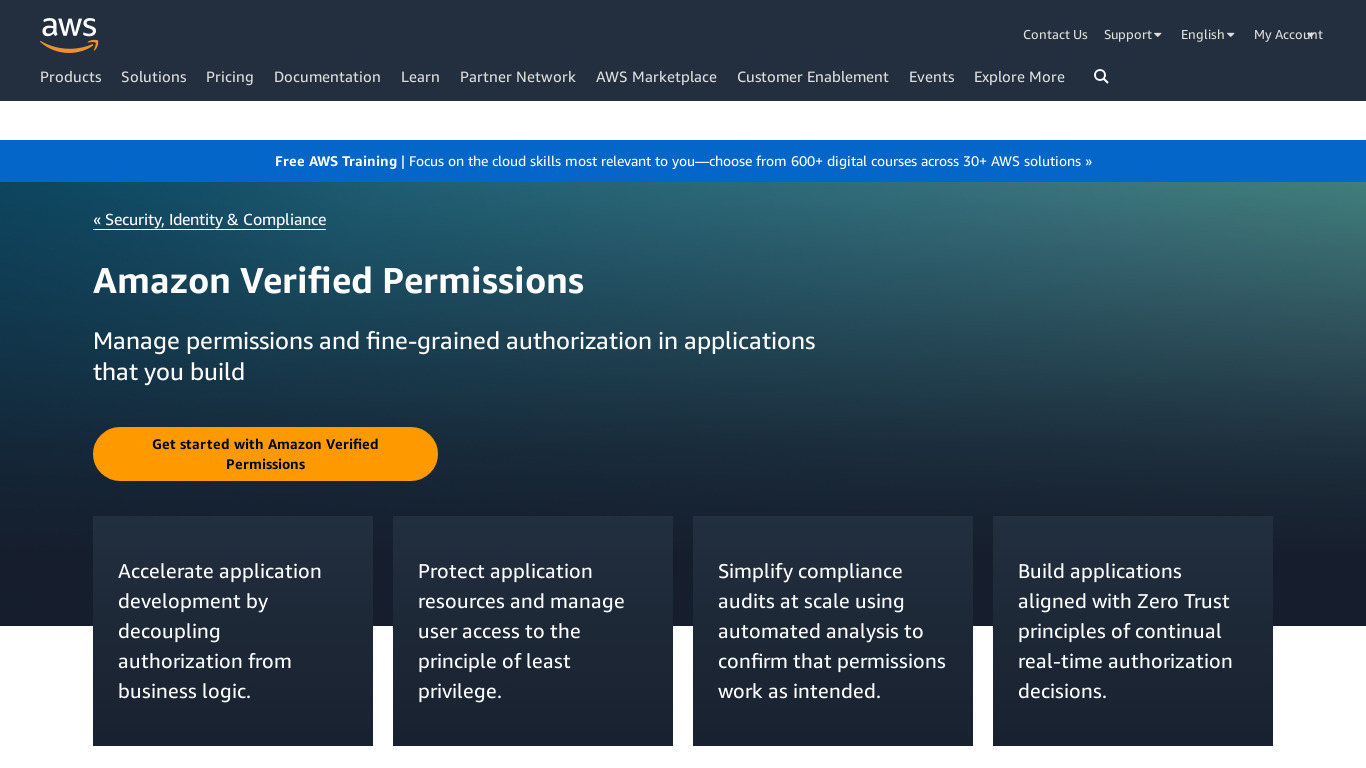Open the Products menu
This screenshot has width=1366, height=768.
71,77
